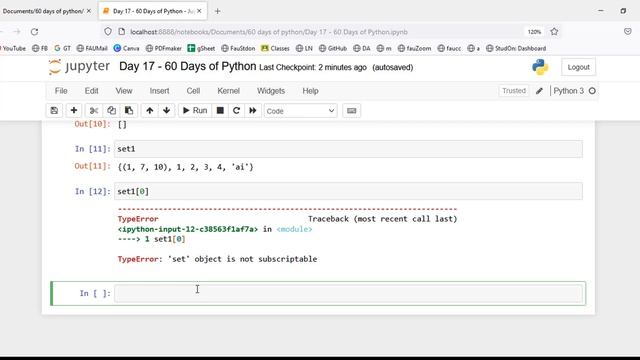
Task: Open the File menu
Action: pos(61,91)
